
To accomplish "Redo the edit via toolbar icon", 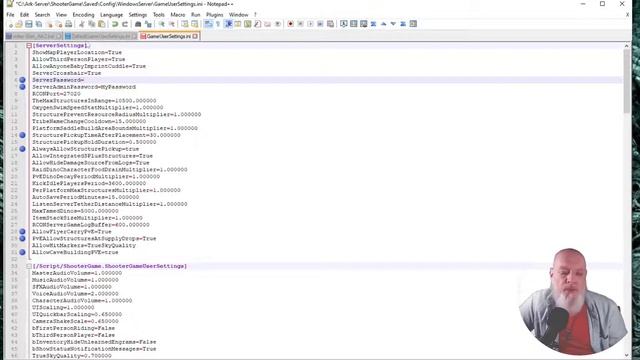I will (x=125, y=24).
